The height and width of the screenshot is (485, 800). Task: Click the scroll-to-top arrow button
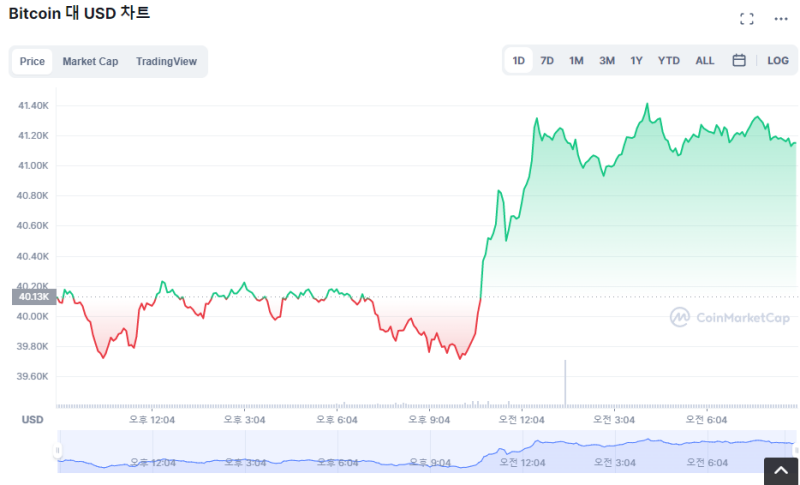click(781, 471)
